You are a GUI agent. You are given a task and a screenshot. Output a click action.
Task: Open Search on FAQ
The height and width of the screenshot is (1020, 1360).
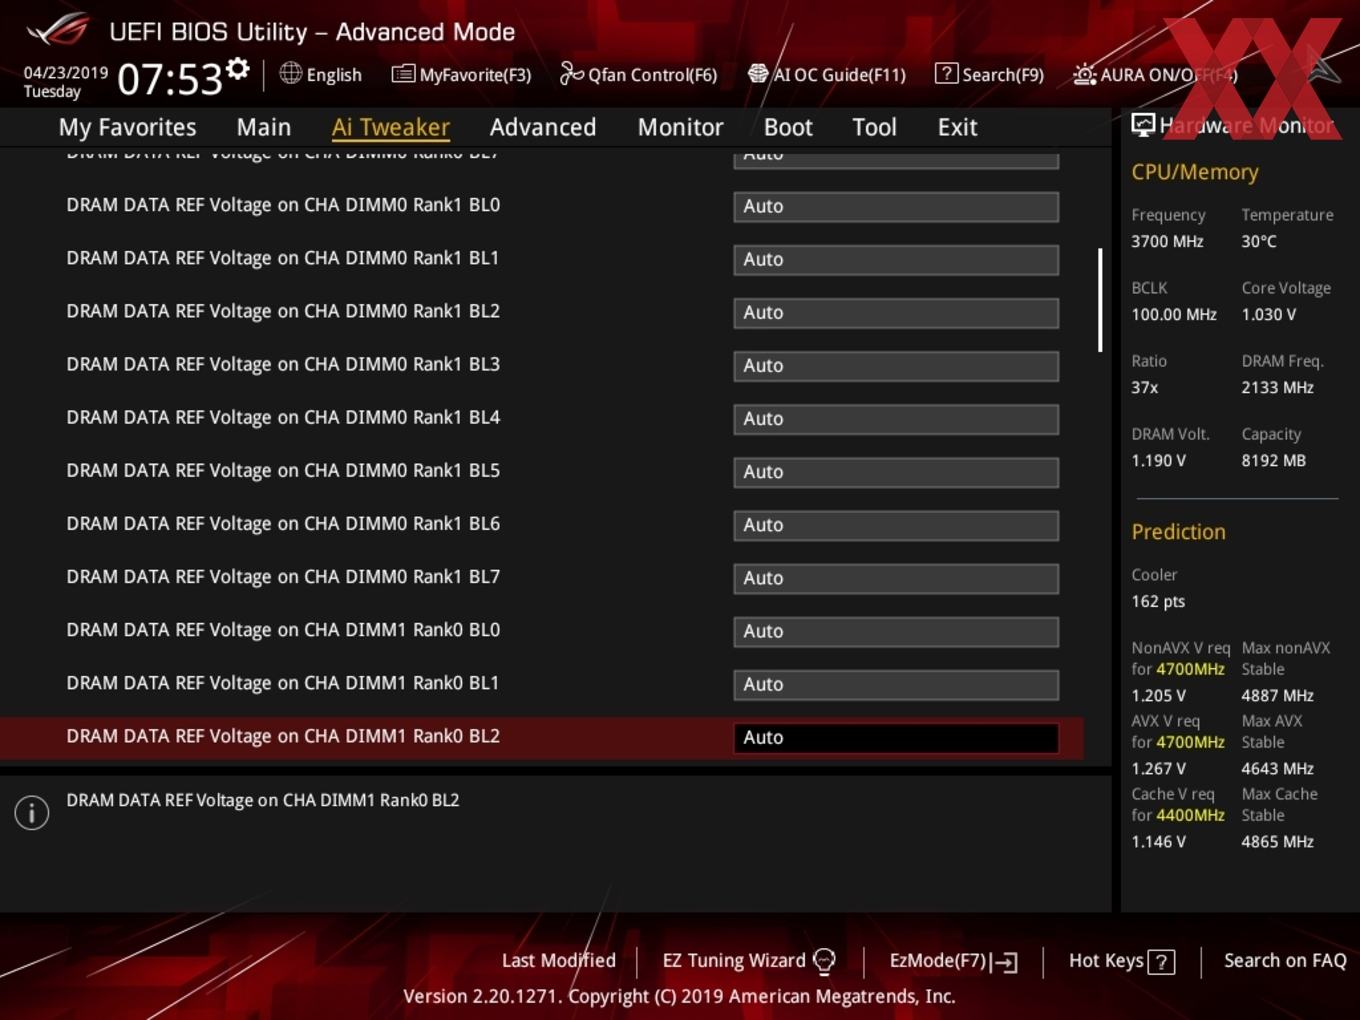(1285, 960)
